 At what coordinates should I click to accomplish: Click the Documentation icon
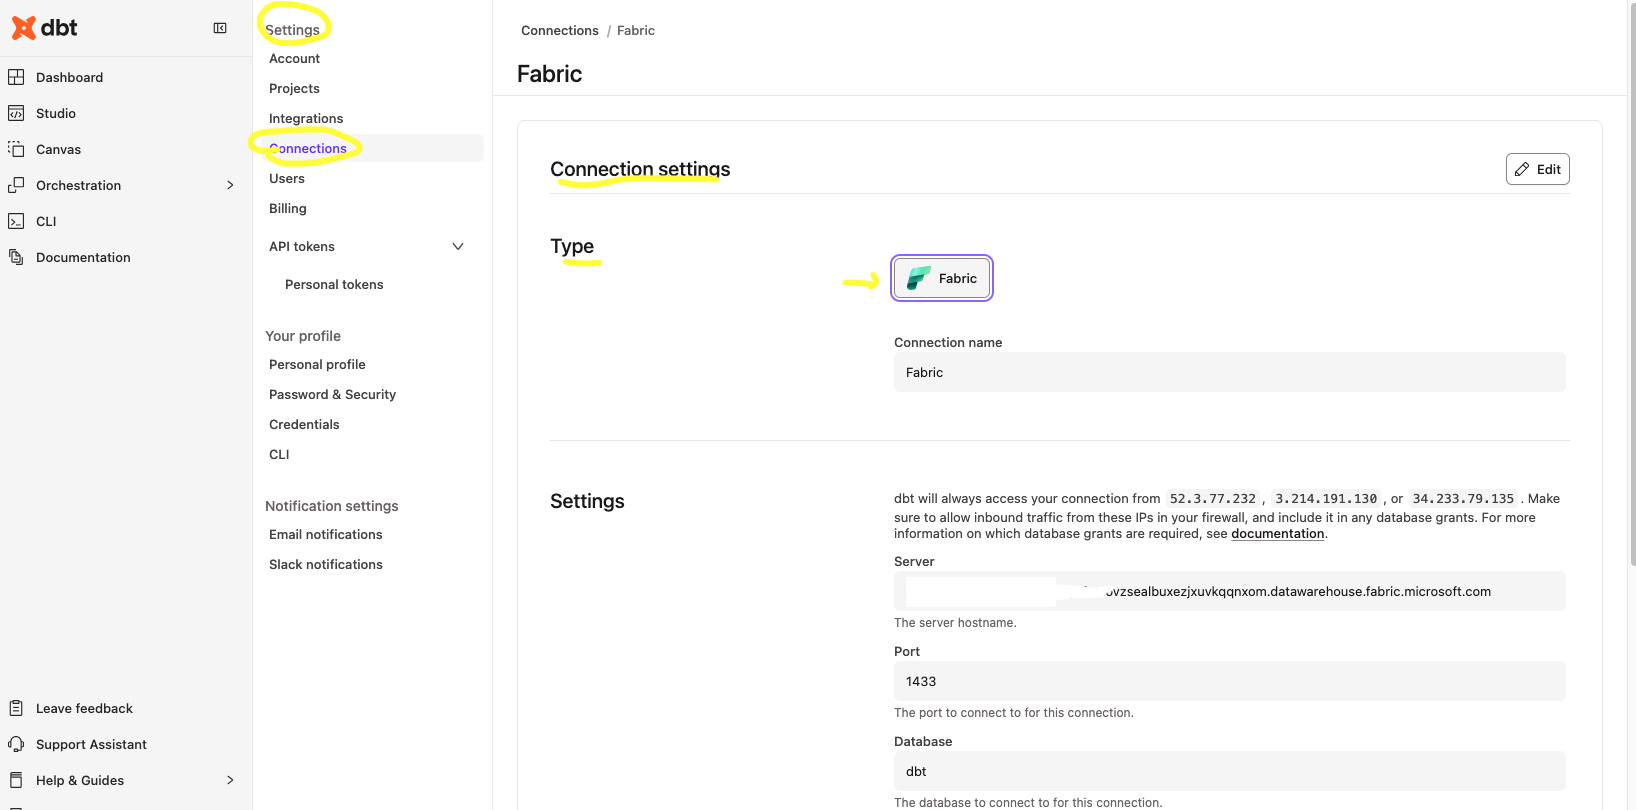click(16, 257)
